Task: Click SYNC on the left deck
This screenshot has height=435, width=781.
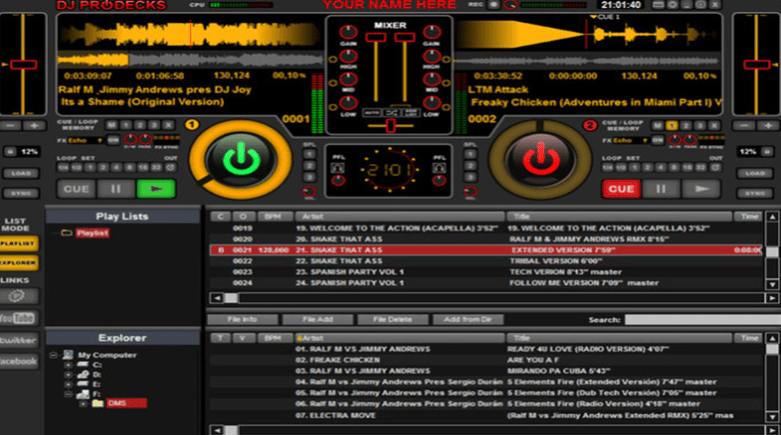Action: pos(21,193)
